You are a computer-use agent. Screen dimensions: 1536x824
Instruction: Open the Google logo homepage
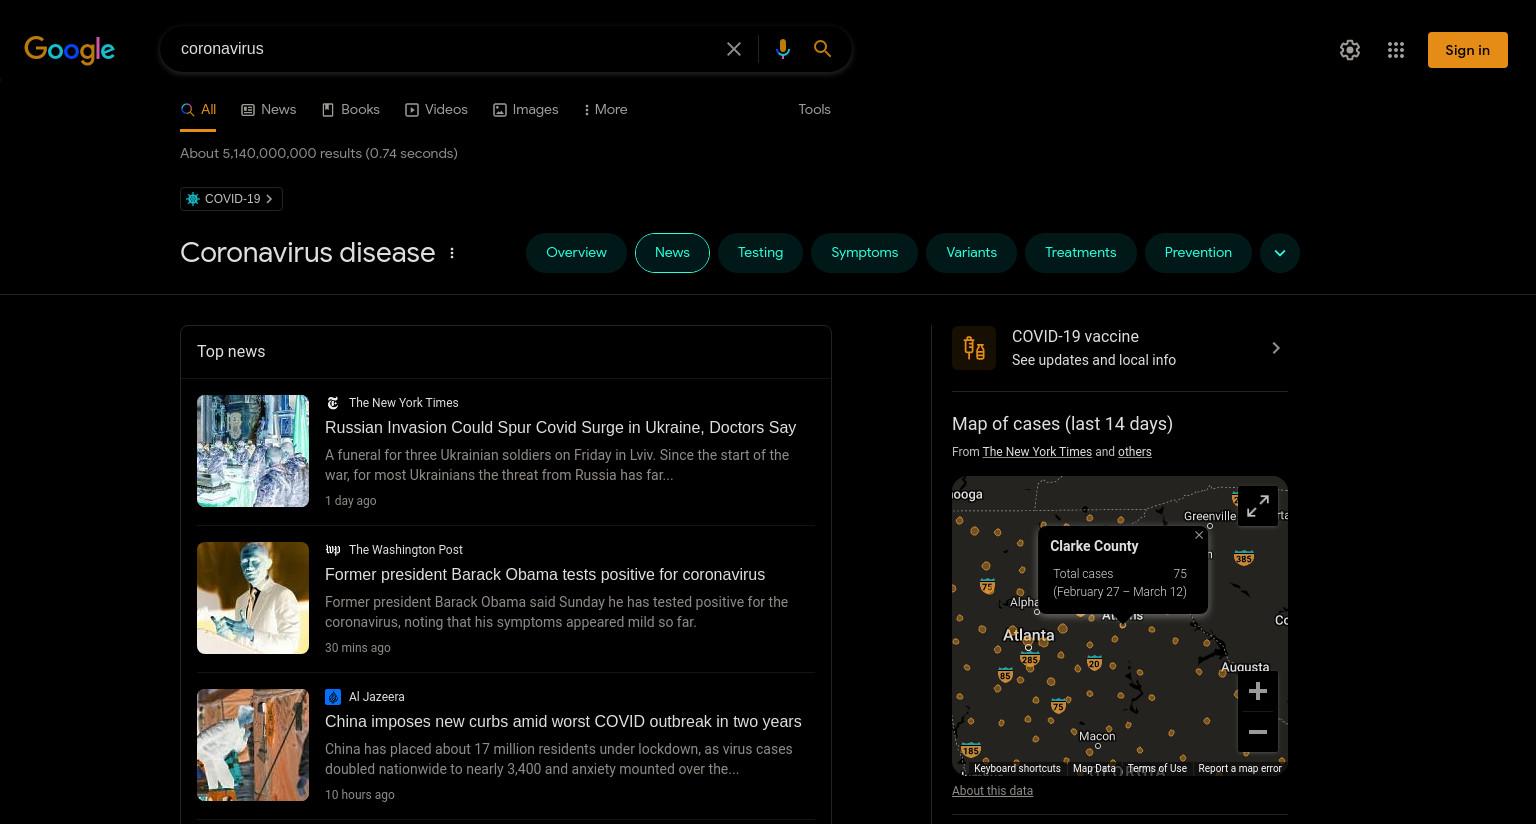coord(69,50)
